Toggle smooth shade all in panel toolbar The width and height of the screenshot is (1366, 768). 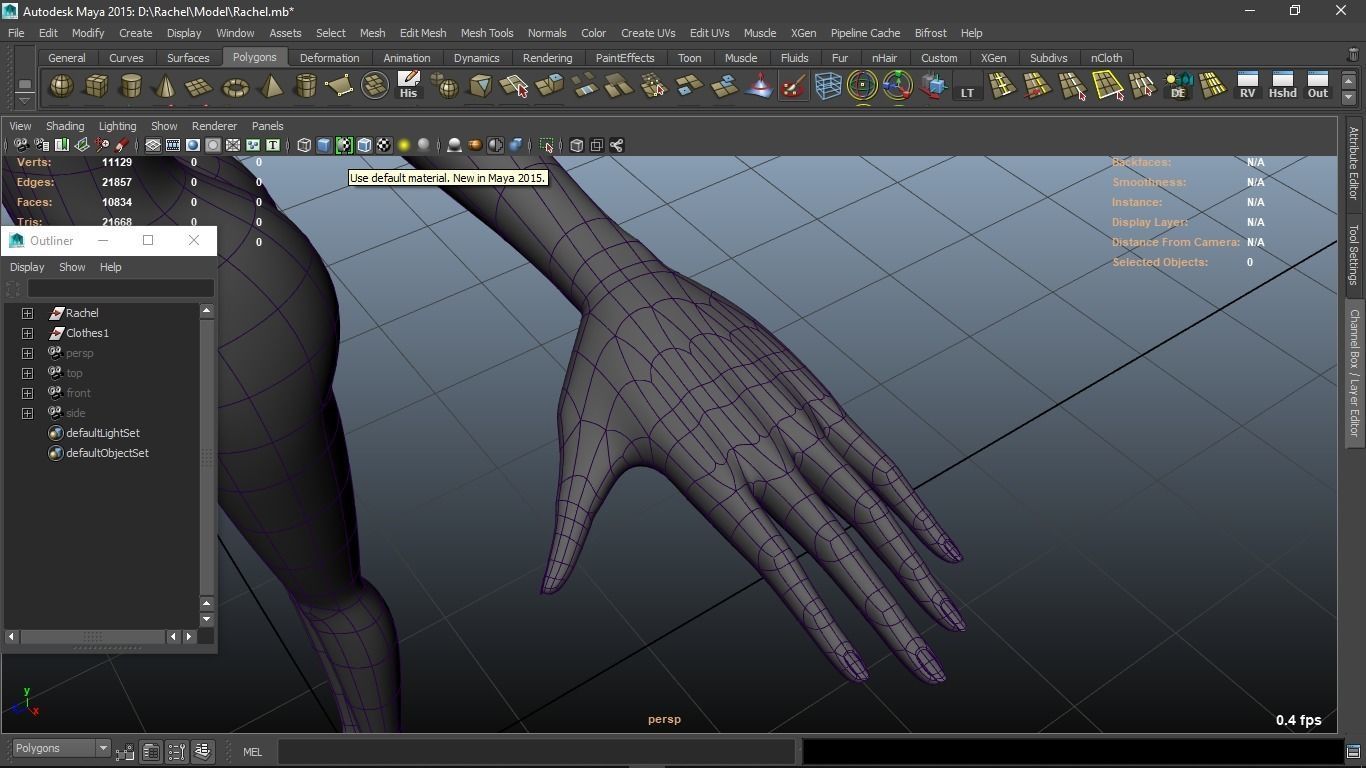tap(324, 145)
